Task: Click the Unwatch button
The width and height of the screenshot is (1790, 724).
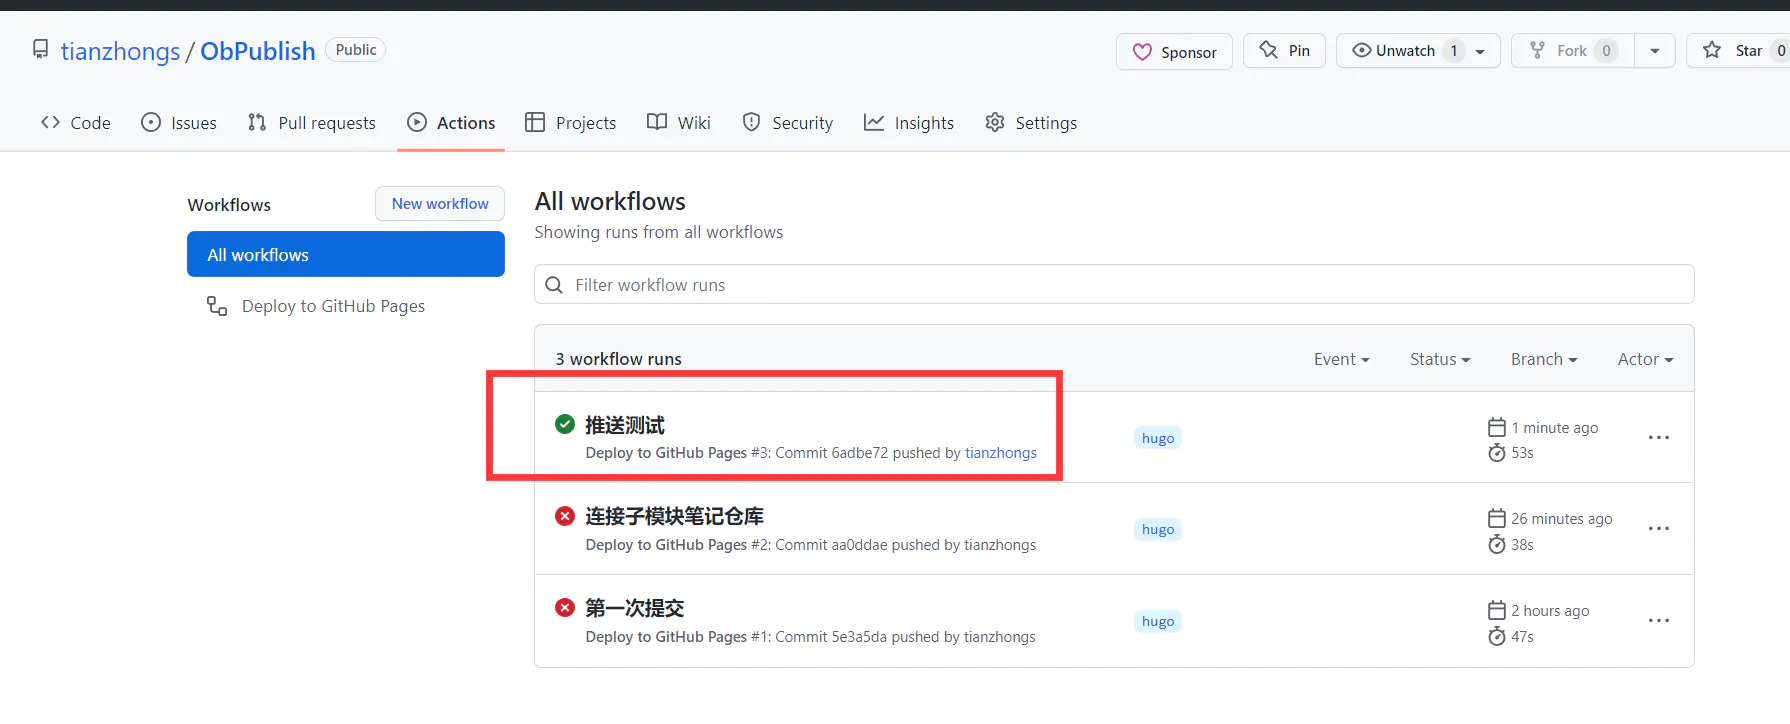Action: coord(1418,51)
